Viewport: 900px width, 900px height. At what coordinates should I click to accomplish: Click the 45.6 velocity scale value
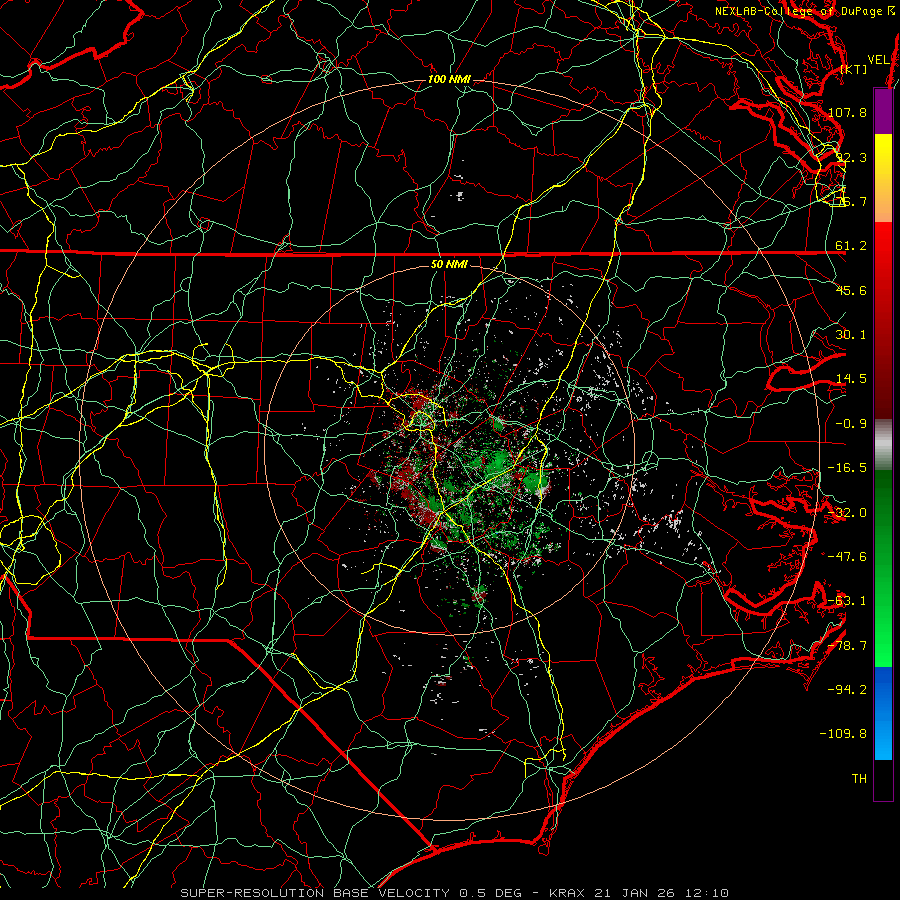(x=851, y=290)
